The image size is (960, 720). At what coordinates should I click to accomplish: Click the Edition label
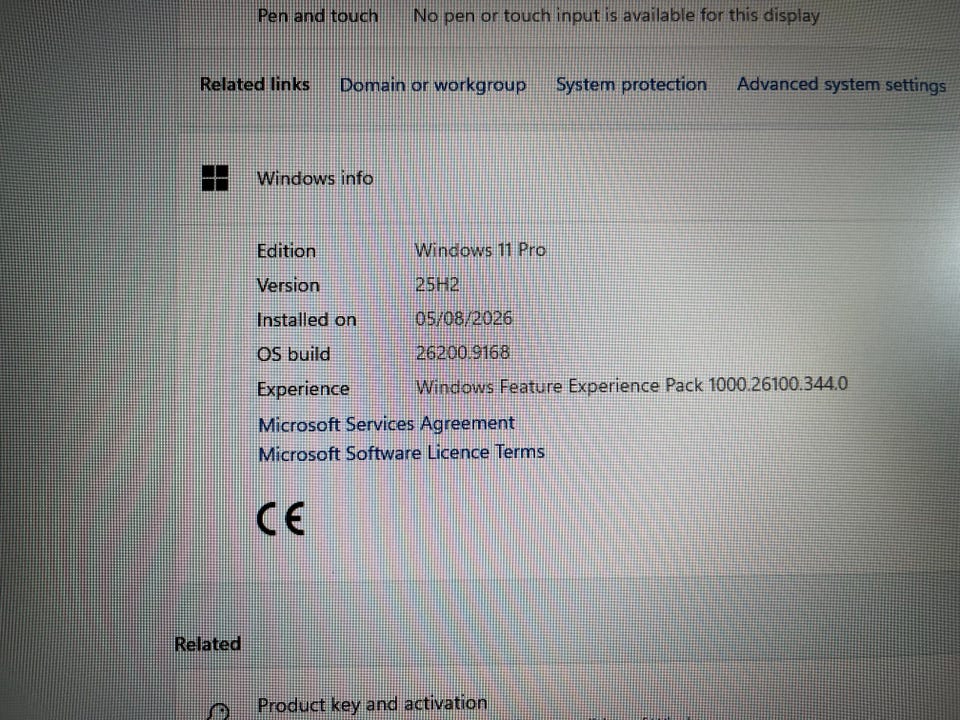click(286, 251)
